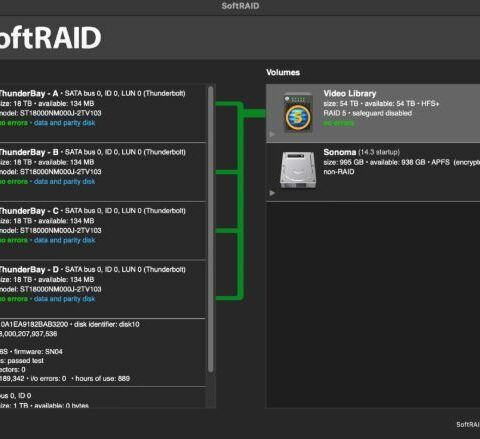Click the Sonoma volume name
The width and height of the screenshot is (480, 439).
(340, 152)
